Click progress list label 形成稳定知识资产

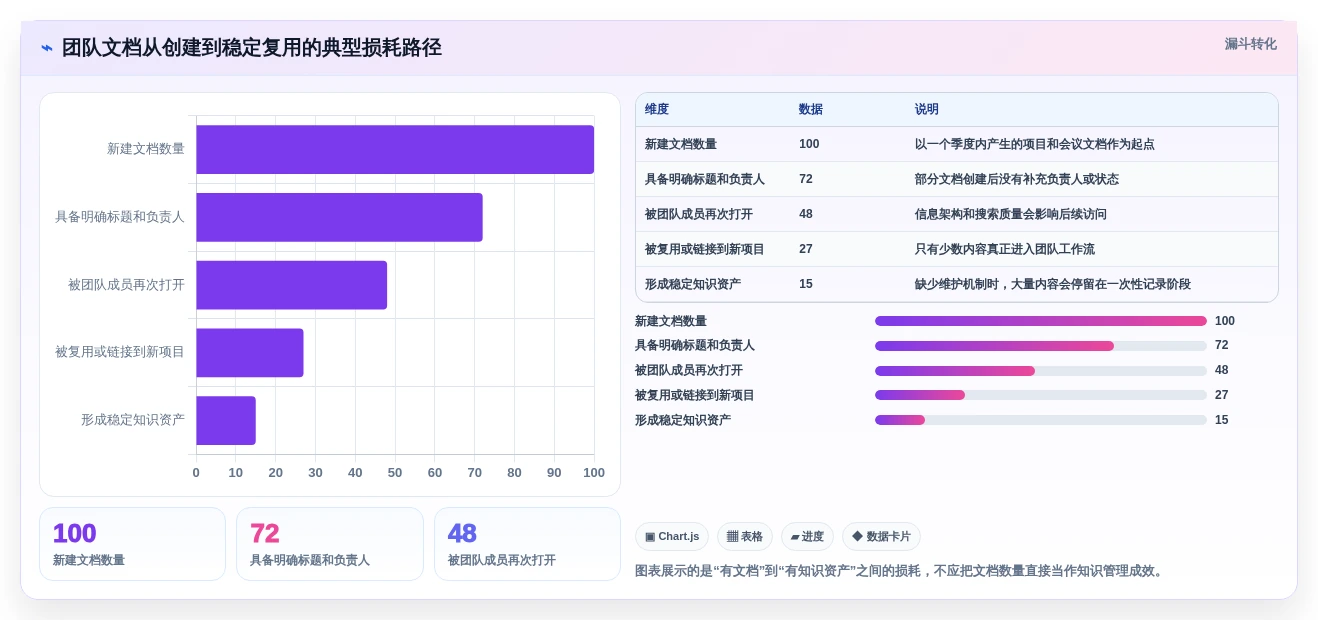(x=683, y=420)
